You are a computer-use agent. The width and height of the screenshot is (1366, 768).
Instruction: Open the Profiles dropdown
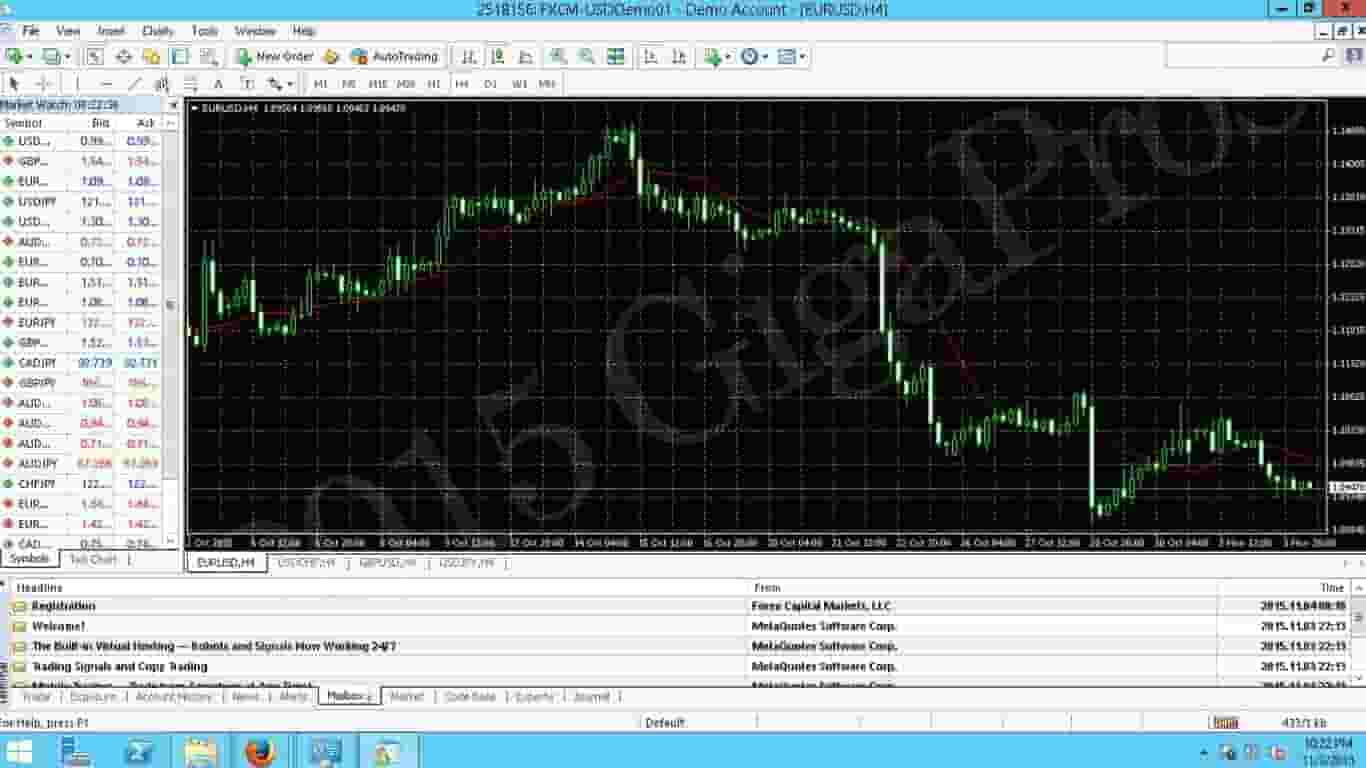[56, 57]
